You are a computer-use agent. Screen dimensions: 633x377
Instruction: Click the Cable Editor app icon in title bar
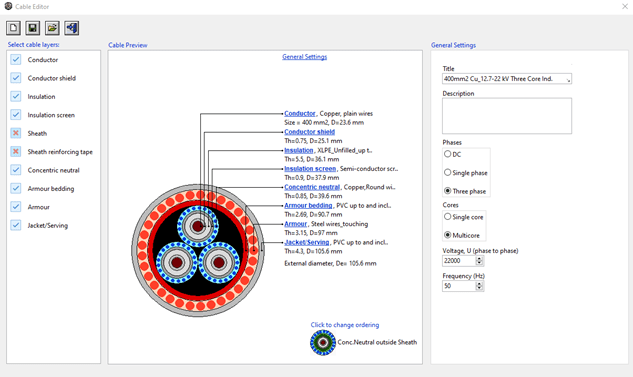coord(8,6)
